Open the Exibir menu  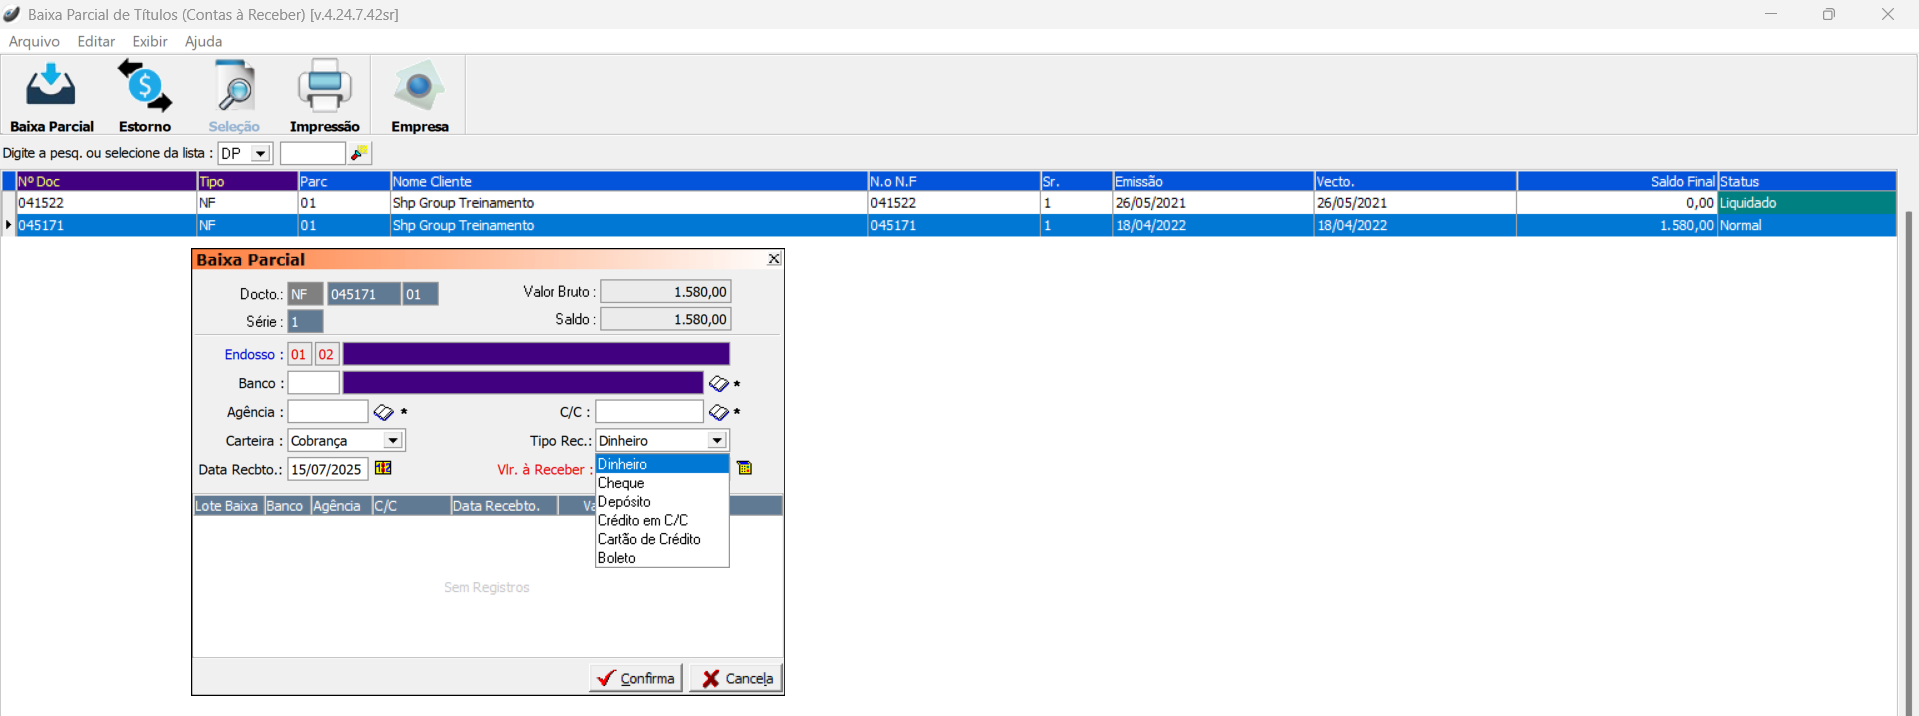150,41
